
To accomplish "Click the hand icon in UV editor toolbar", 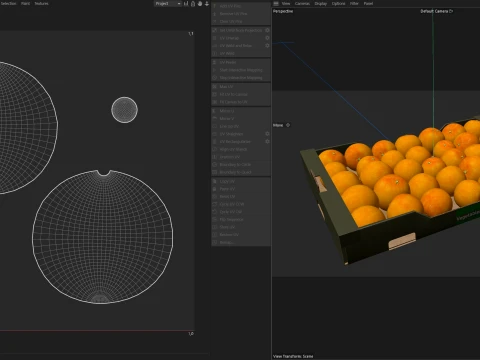I will click(200, 4).
